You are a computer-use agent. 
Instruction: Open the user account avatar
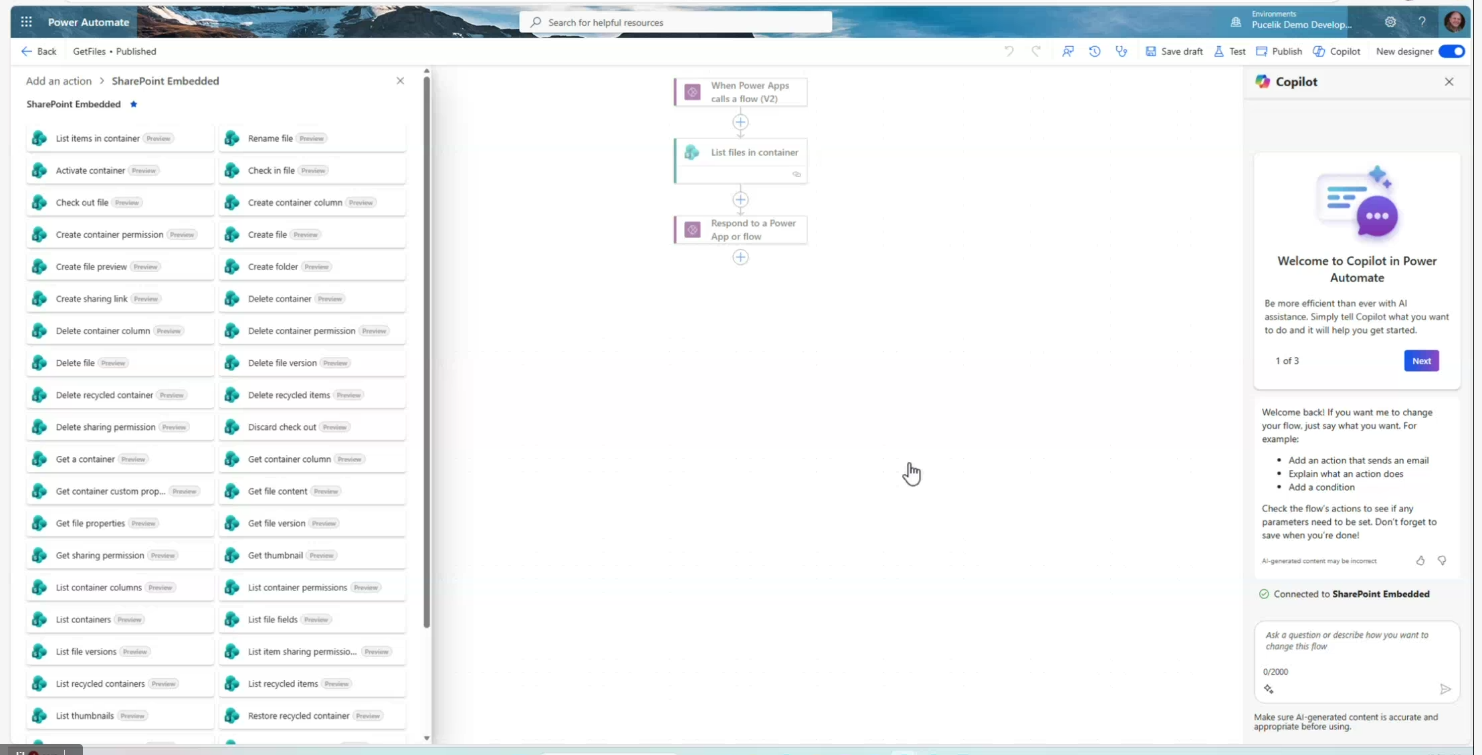(1454, 22)
